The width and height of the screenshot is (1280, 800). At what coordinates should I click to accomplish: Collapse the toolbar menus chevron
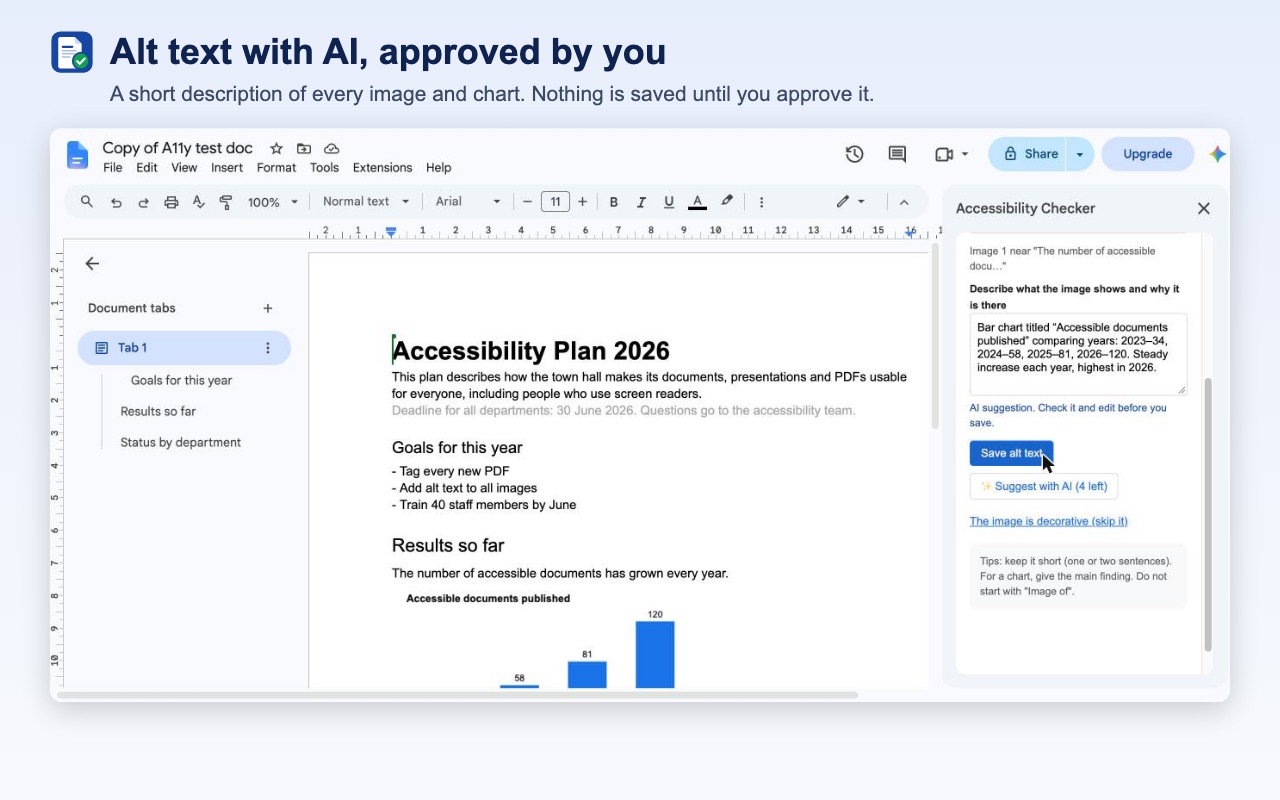click(x=904, y=202)
